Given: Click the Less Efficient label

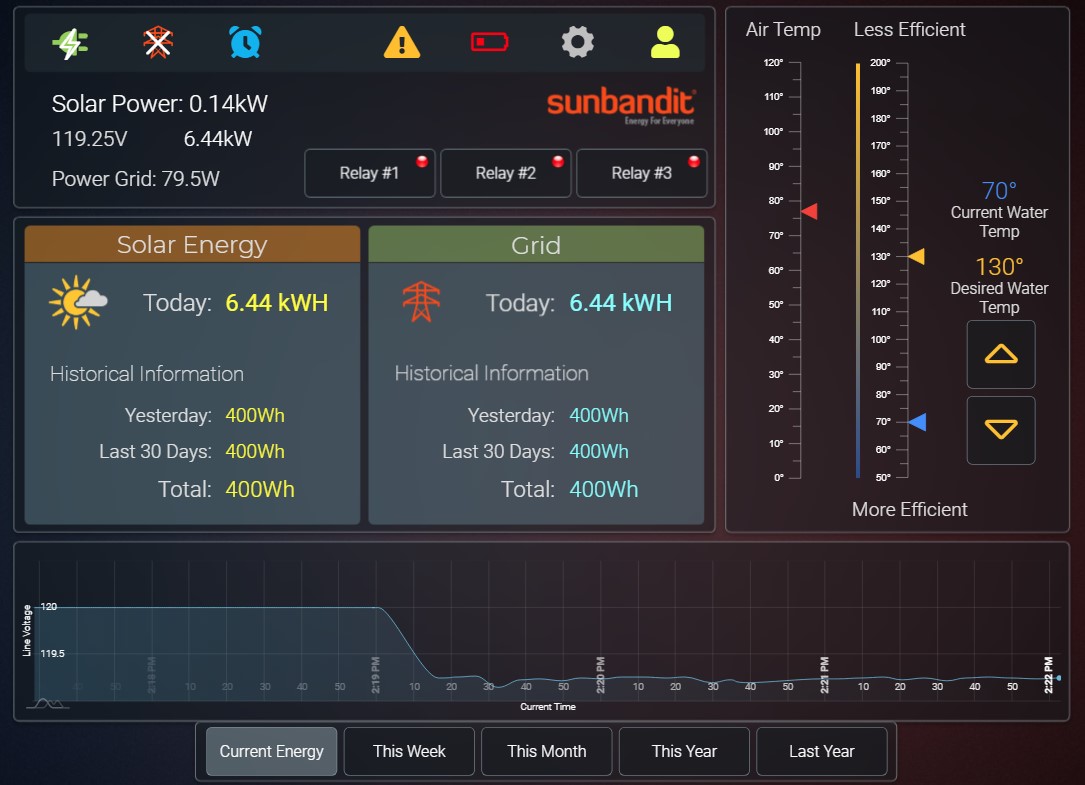Looking at the screenshot, I should pos(909,30).
